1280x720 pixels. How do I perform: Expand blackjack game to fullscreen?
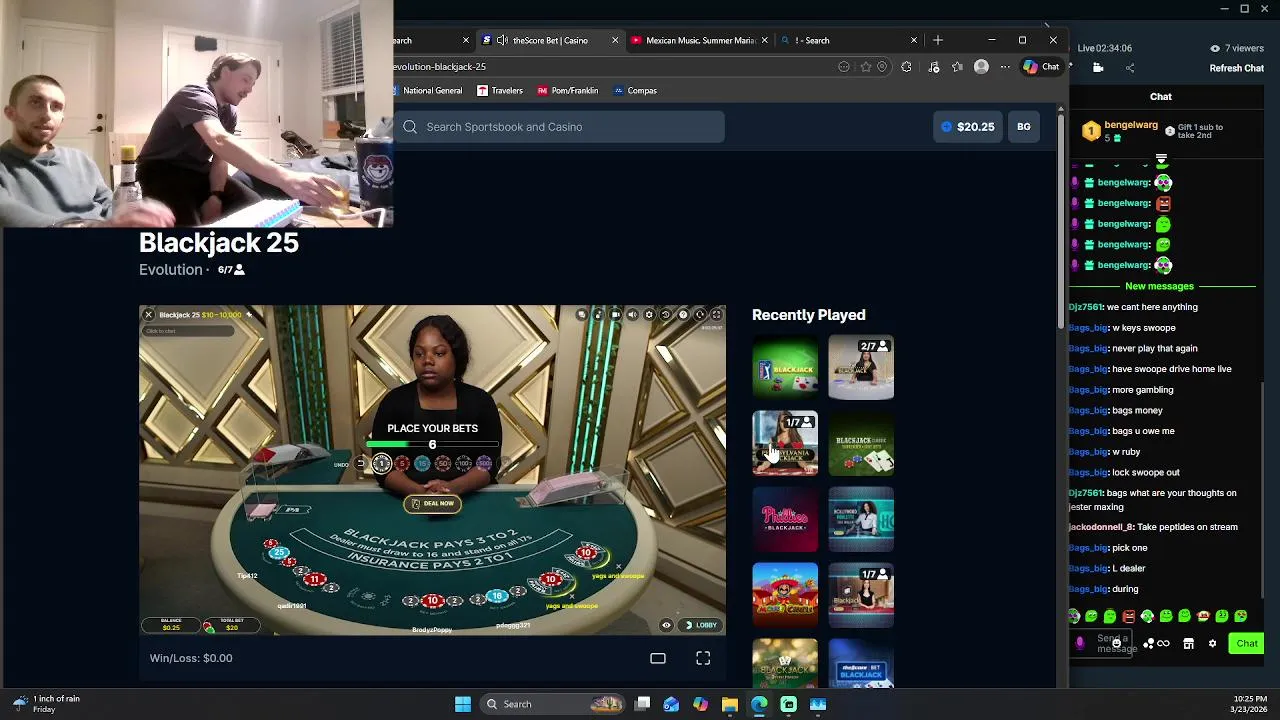(x=716, y=315)
